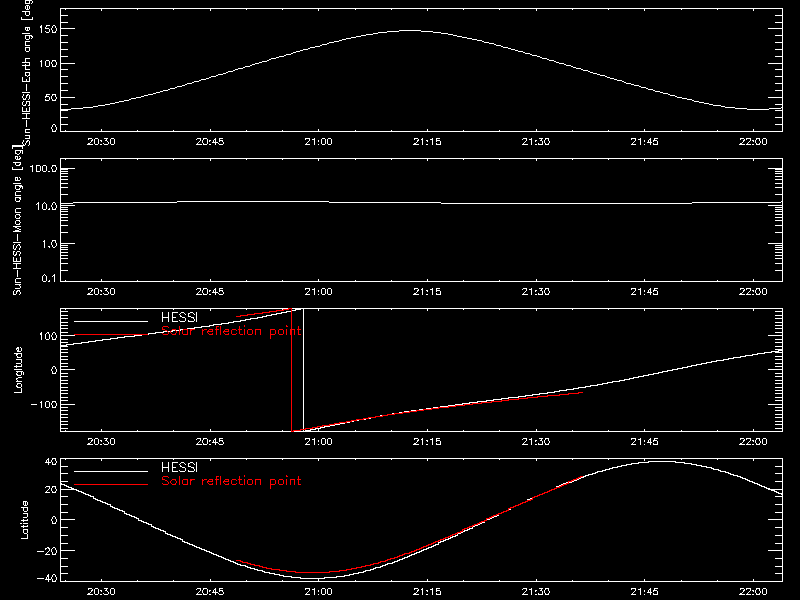
Task: Select the 20:30 time label under Earth angle plot
Action: coord(101,142)
